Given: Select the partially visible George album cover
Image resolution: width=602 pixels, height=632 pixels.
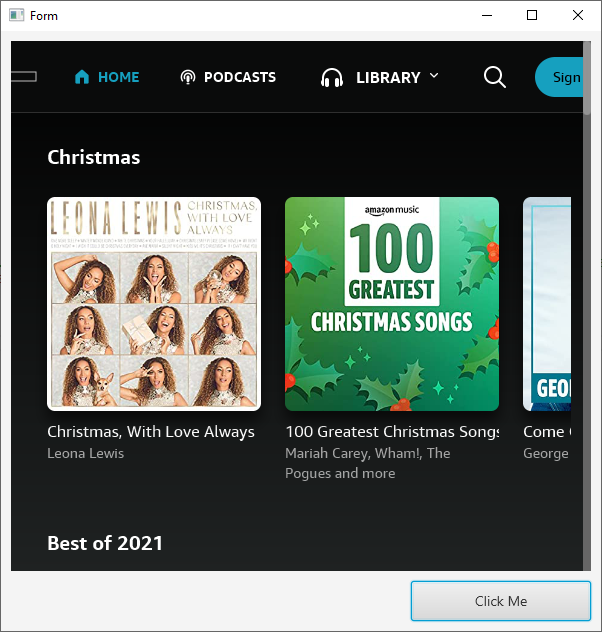Looking at the screenshot, I should point(547,304).
